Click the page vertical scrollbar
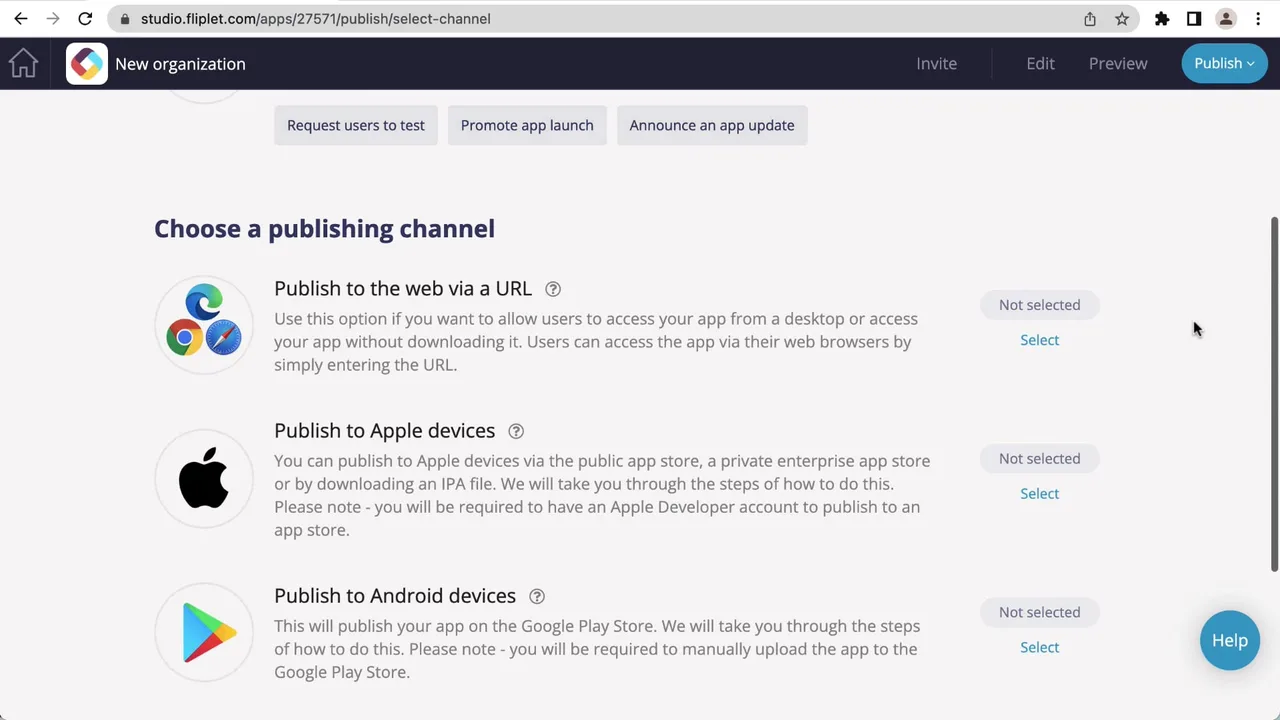Screen dimensions: 1280x720 [x=1274, y=393]
